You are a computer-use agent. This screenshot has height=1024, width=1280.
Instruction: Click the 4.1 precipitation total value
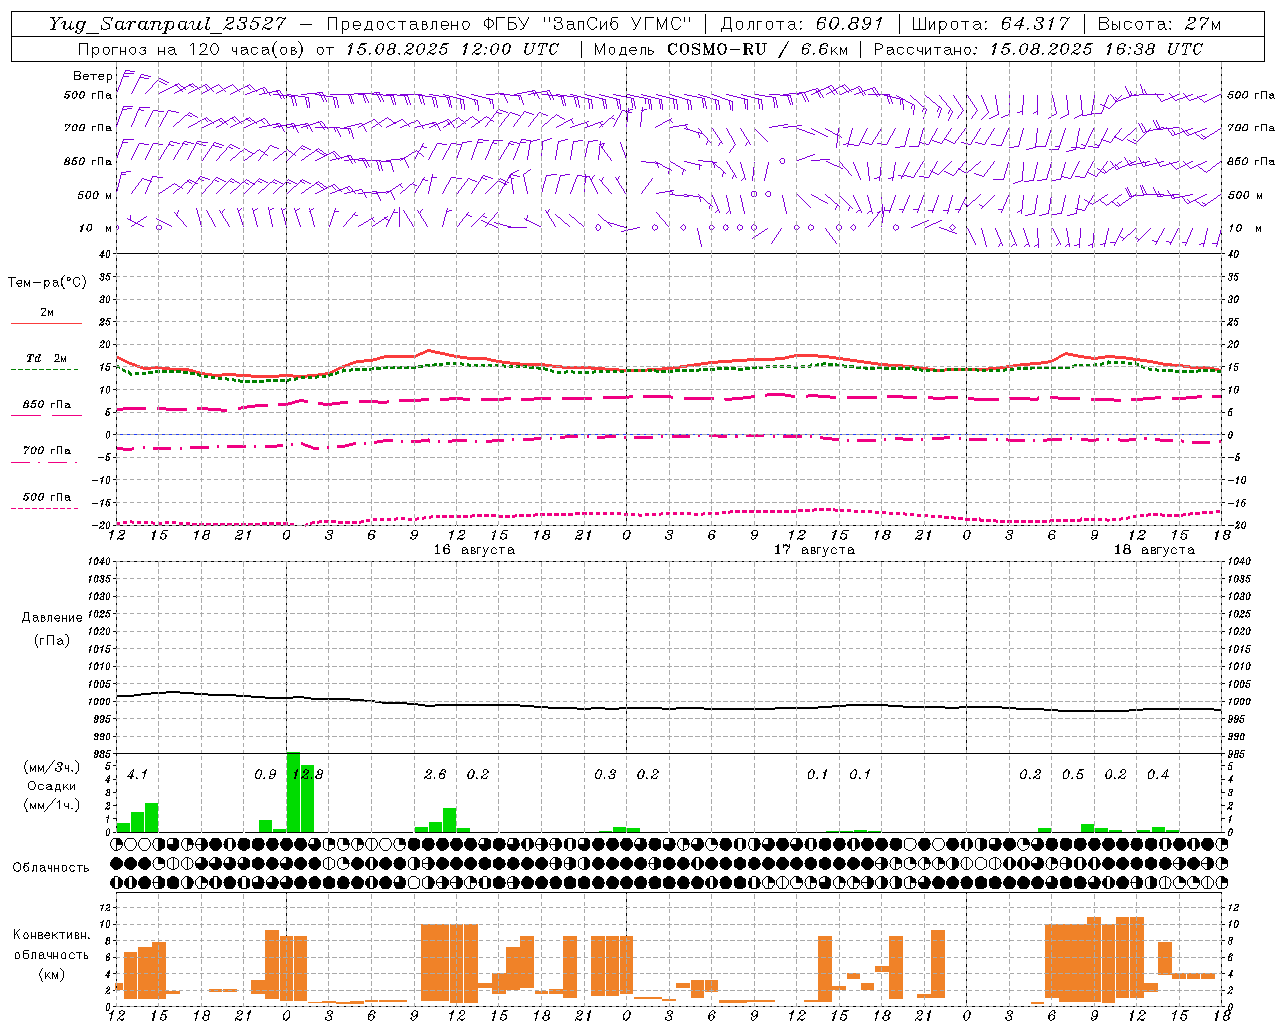[x=137, y=775]
